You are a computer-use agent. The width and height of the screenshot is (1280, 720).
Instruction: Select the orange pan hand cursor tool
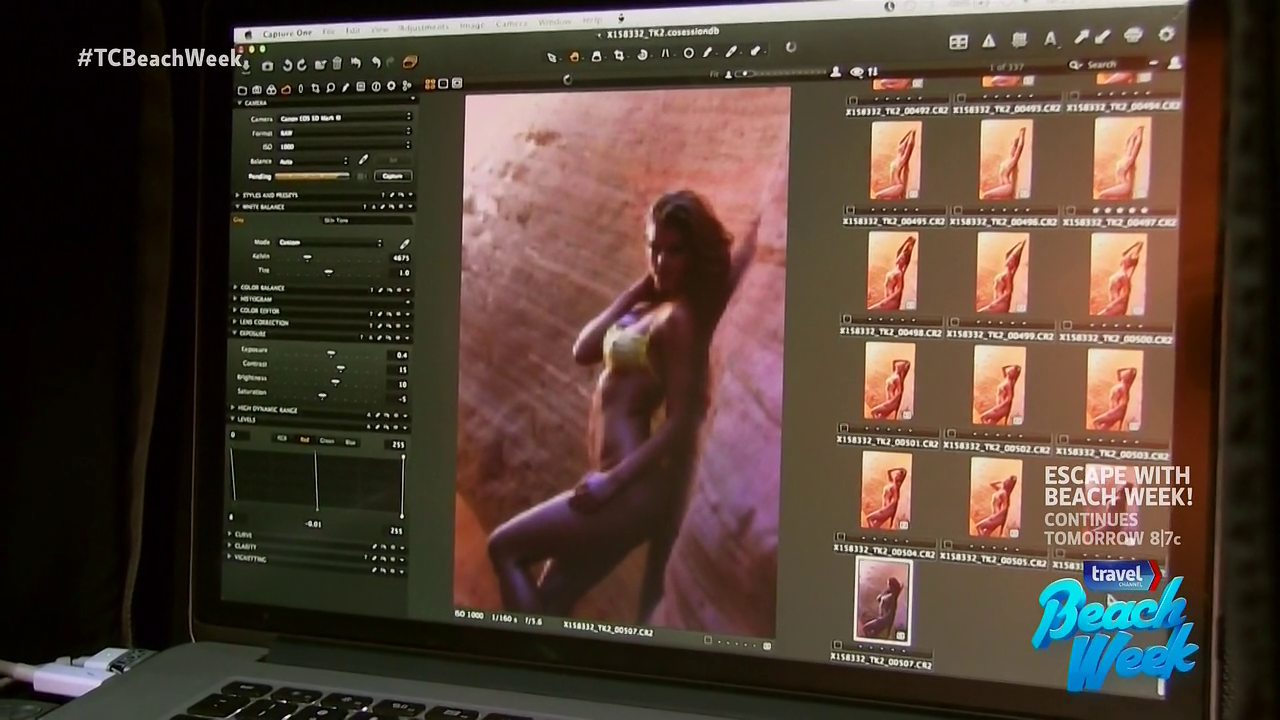pyautogui.click(x=574, y=56)
